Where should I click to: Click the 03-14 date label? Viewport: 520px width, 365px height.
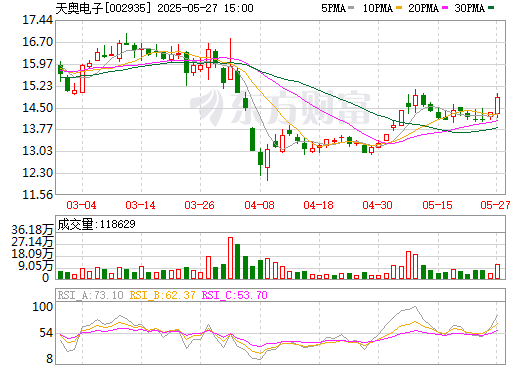pos(140,205)
